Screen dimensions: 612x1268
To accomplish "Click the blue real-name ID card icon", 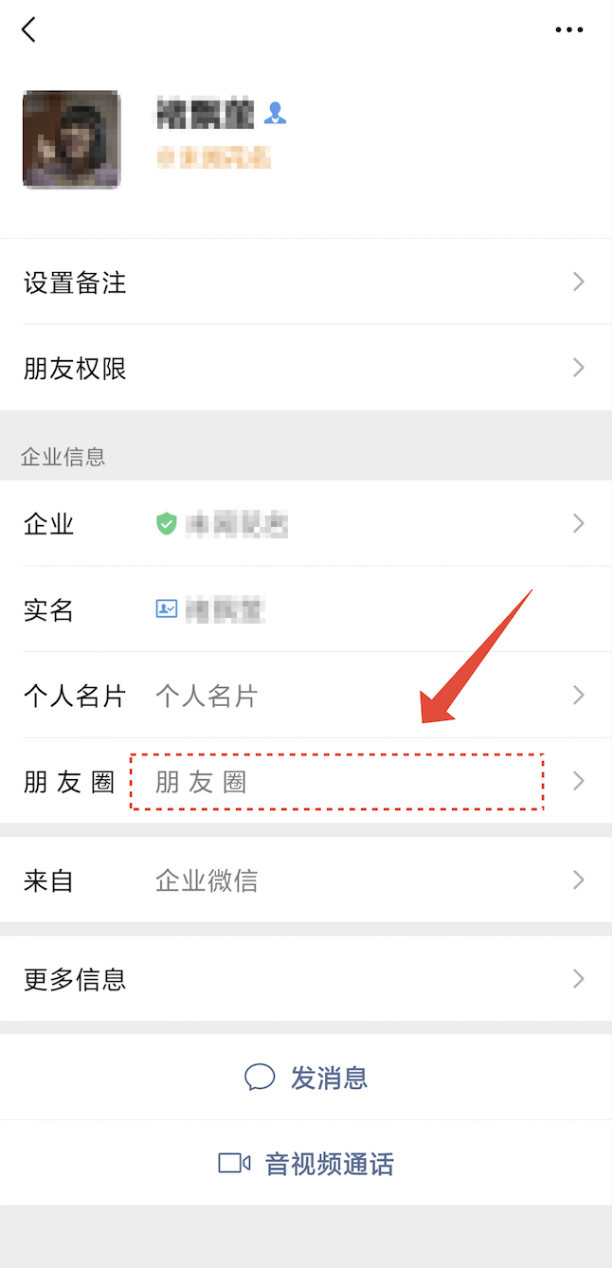I will point(166,608).
